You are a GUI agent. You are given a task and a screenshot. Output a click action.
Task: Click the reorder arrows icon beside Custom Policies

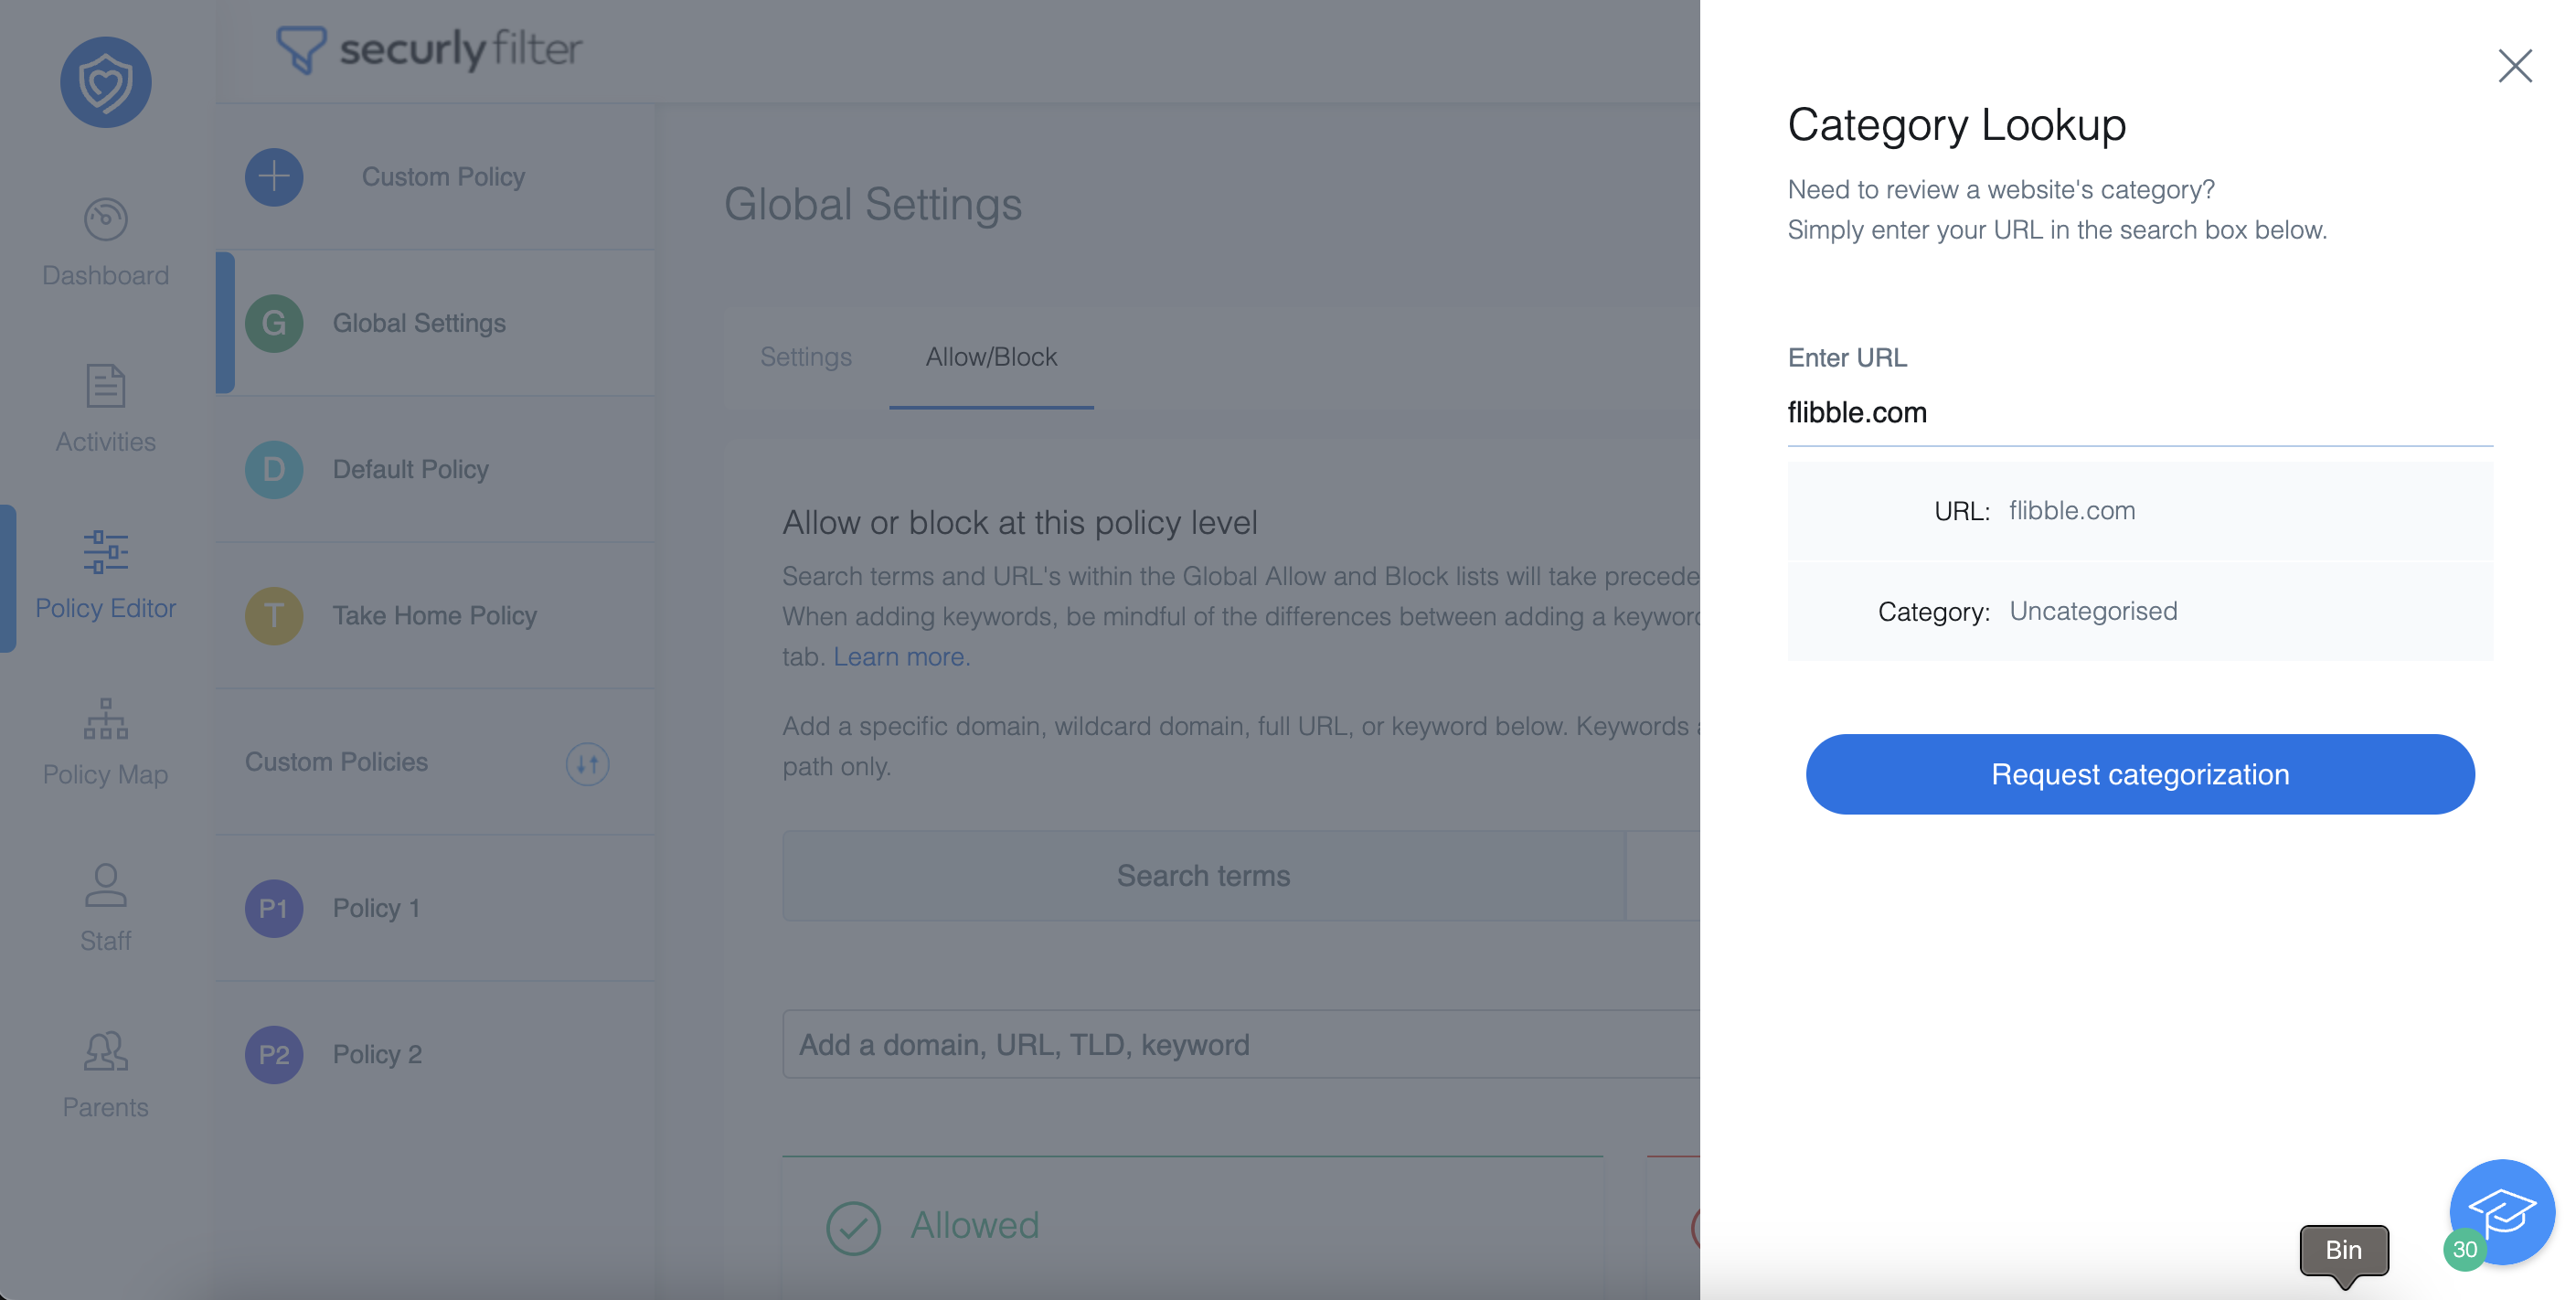(587, 764)
